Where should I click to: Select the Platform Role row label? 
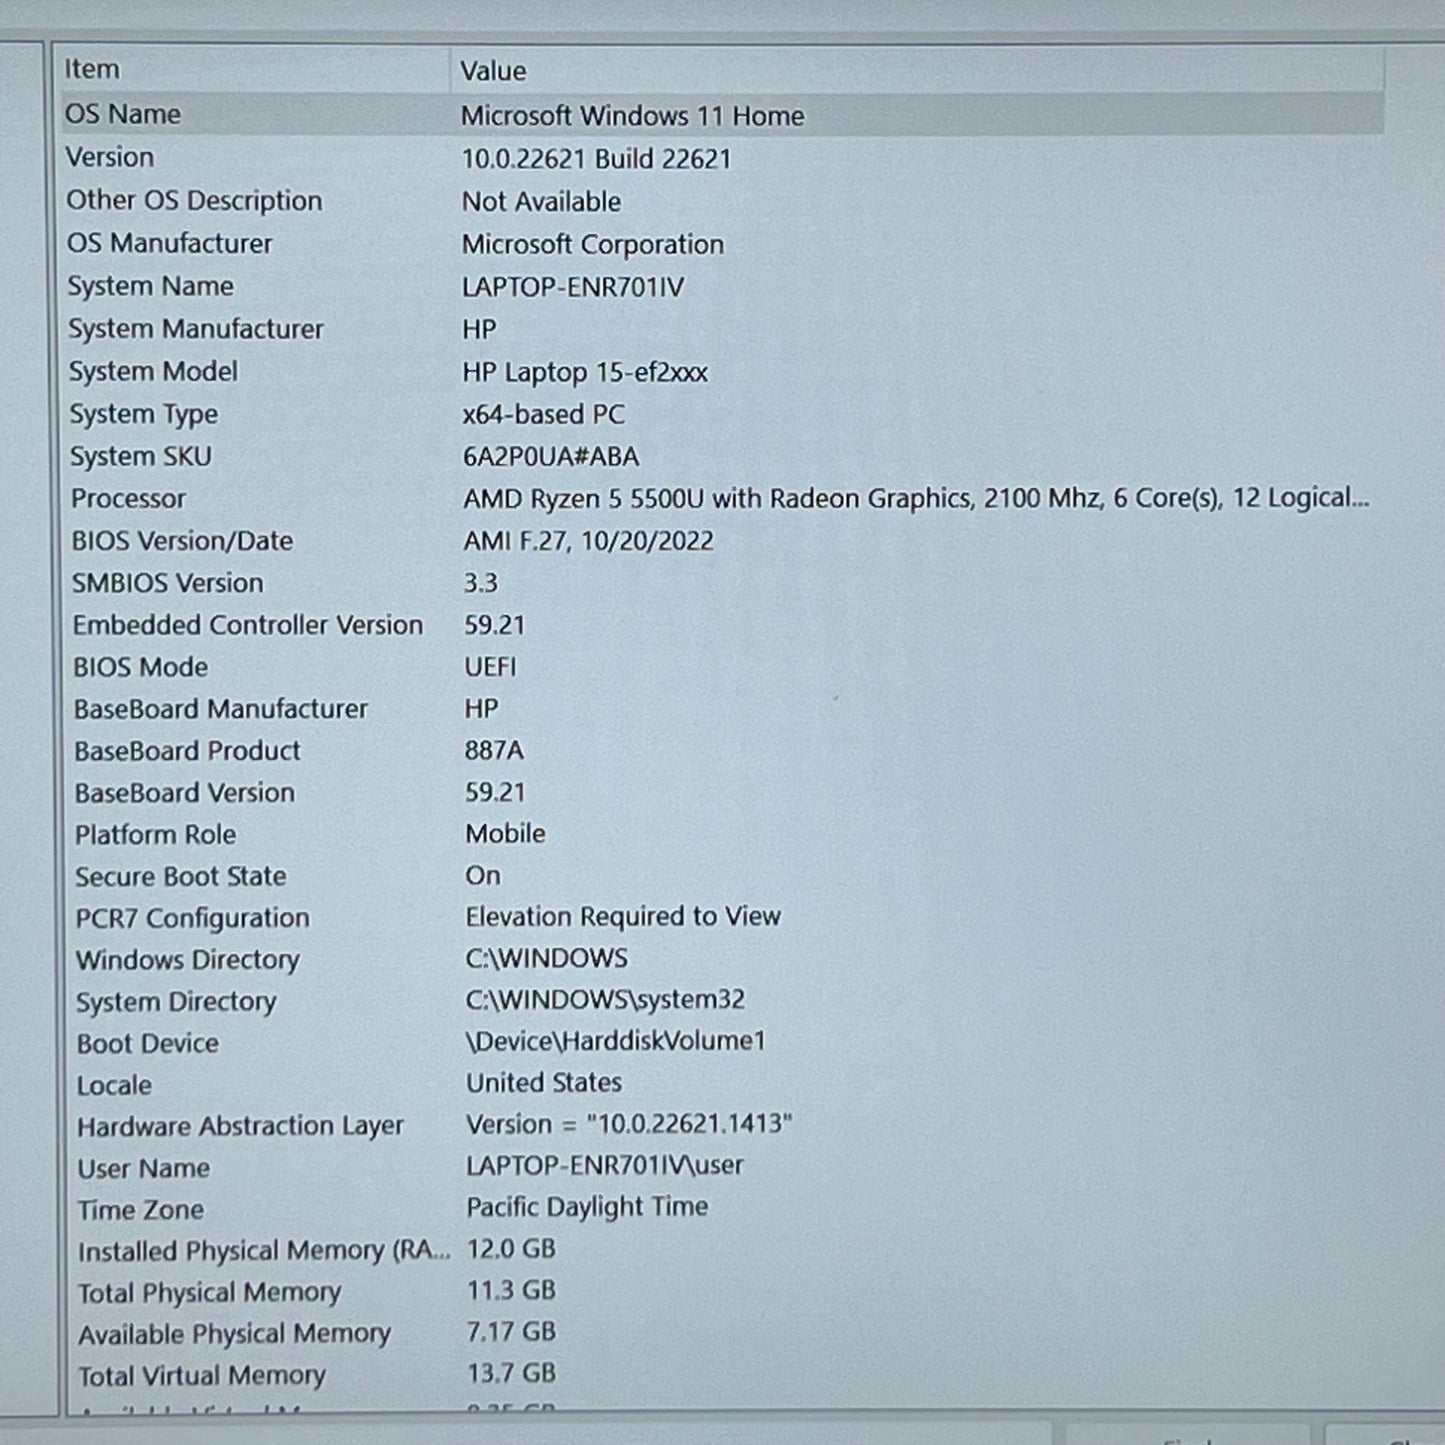[155, 835]
